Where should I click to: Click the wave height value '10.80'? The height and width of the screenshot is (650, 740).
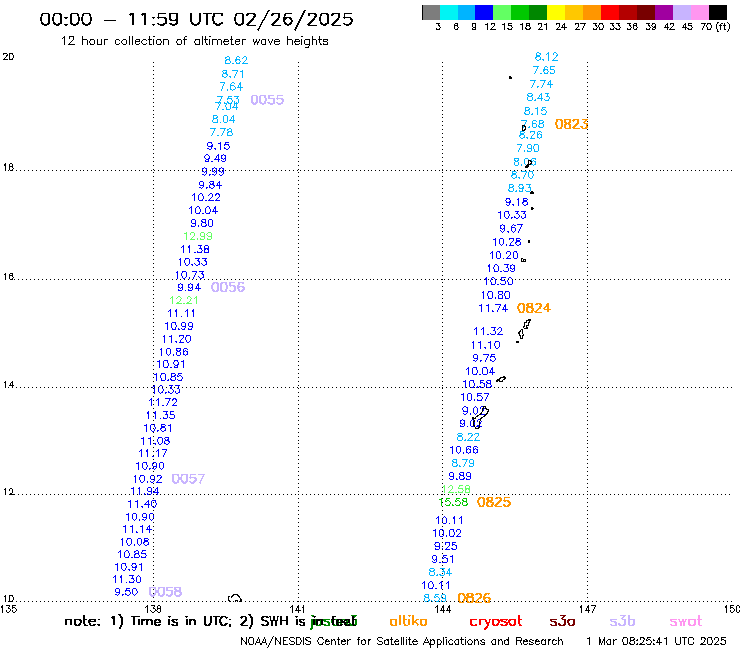click(x=496, y=295)
